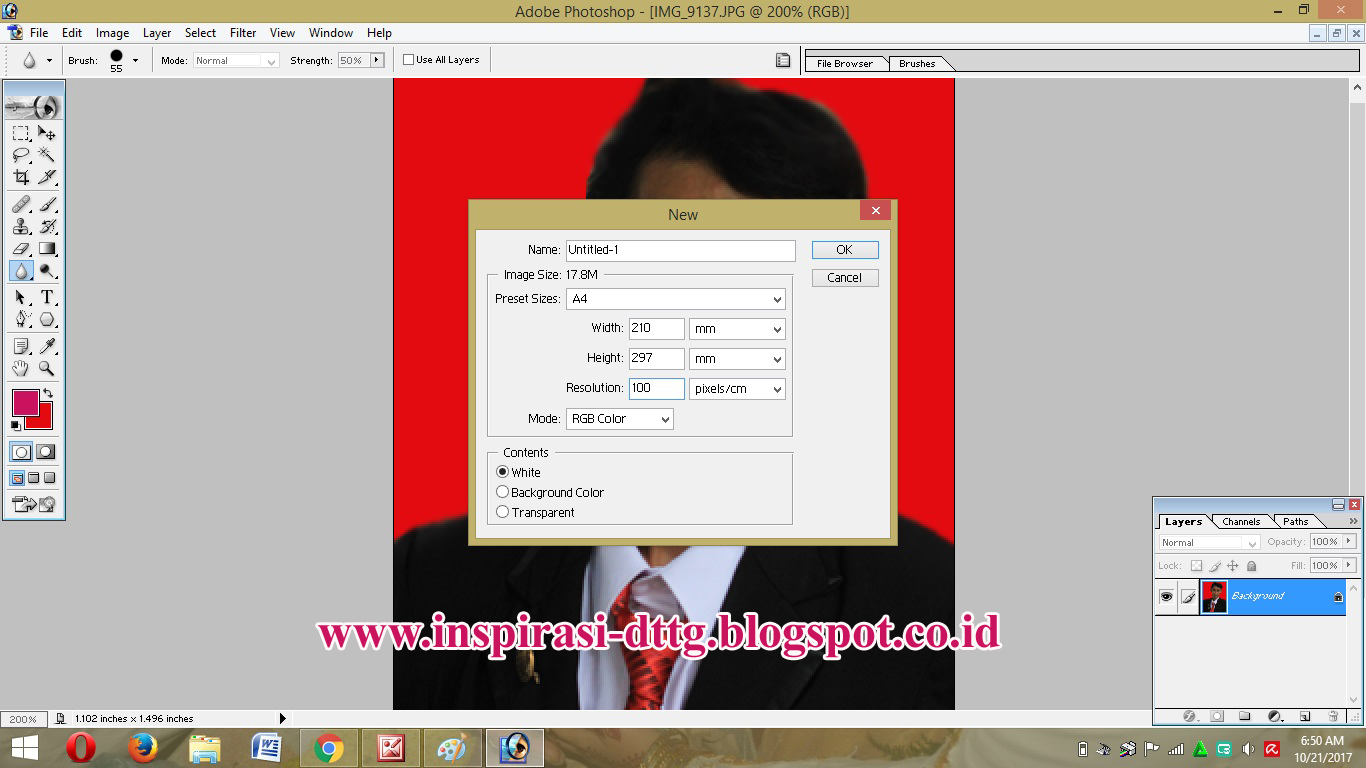Open the Layer menu

click(x=157, y=33)
